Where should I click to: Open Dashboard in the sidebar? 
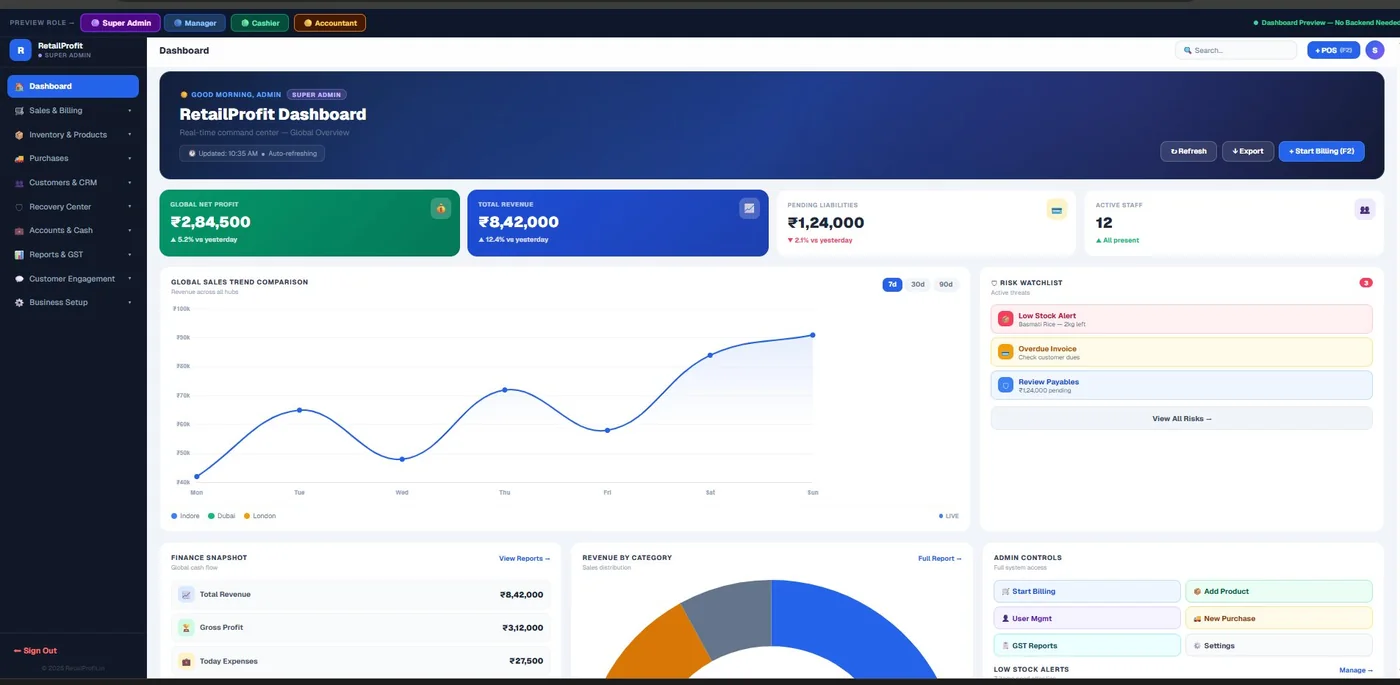click(72, 86)
